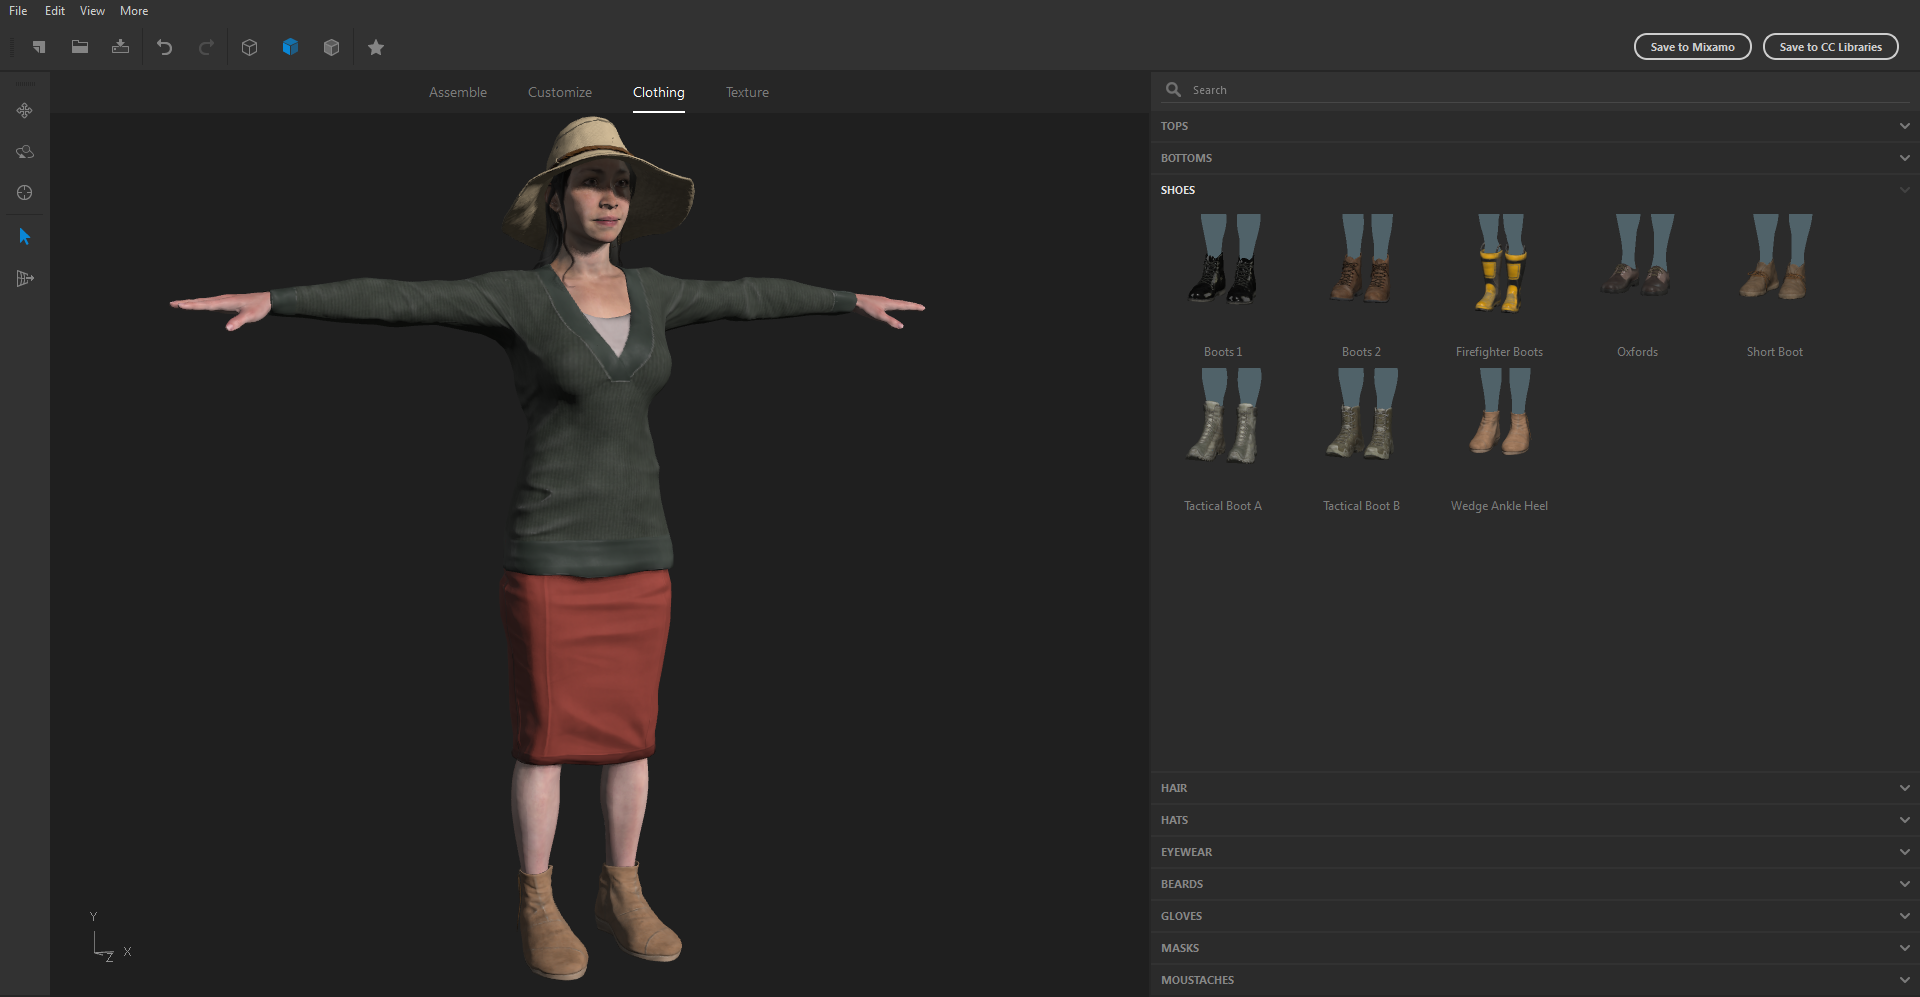Enable the textured cube render mode
Image resolution: width=1920 pixels, height=997 pixels.
pyautogui.click(x=331, y=47)
